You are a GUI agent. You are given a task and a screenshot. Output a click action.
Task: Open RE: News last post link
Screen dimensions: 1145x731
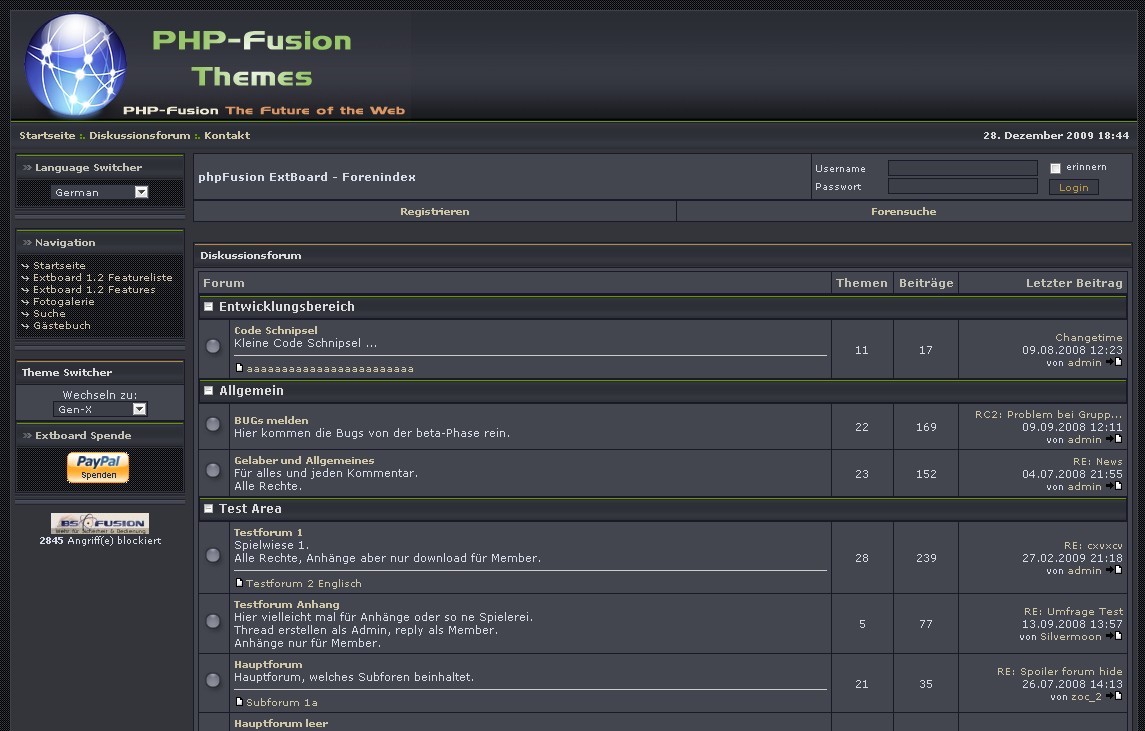tap(1098, 462)
